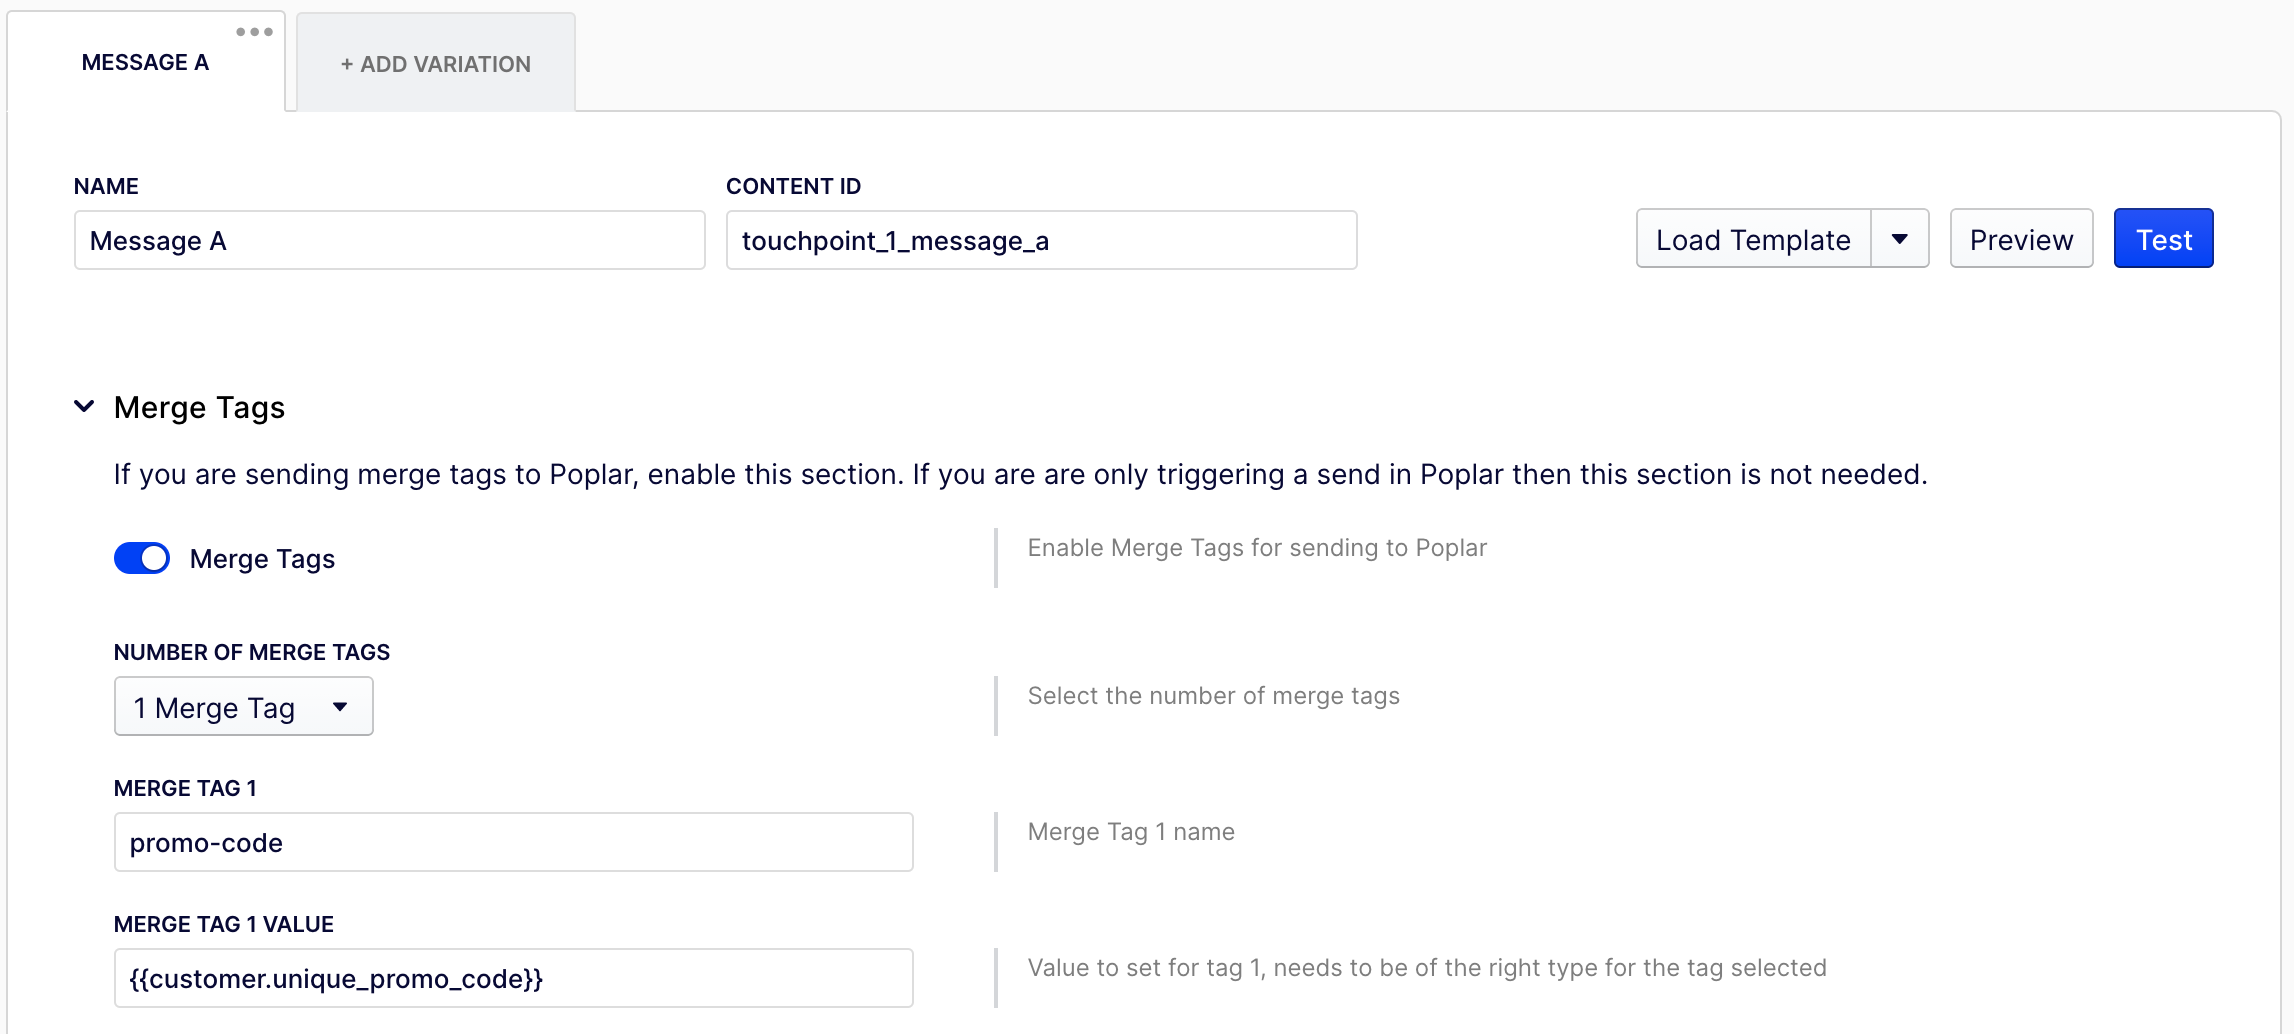Disable the Merge Tags toggle switch

[142, 558]
